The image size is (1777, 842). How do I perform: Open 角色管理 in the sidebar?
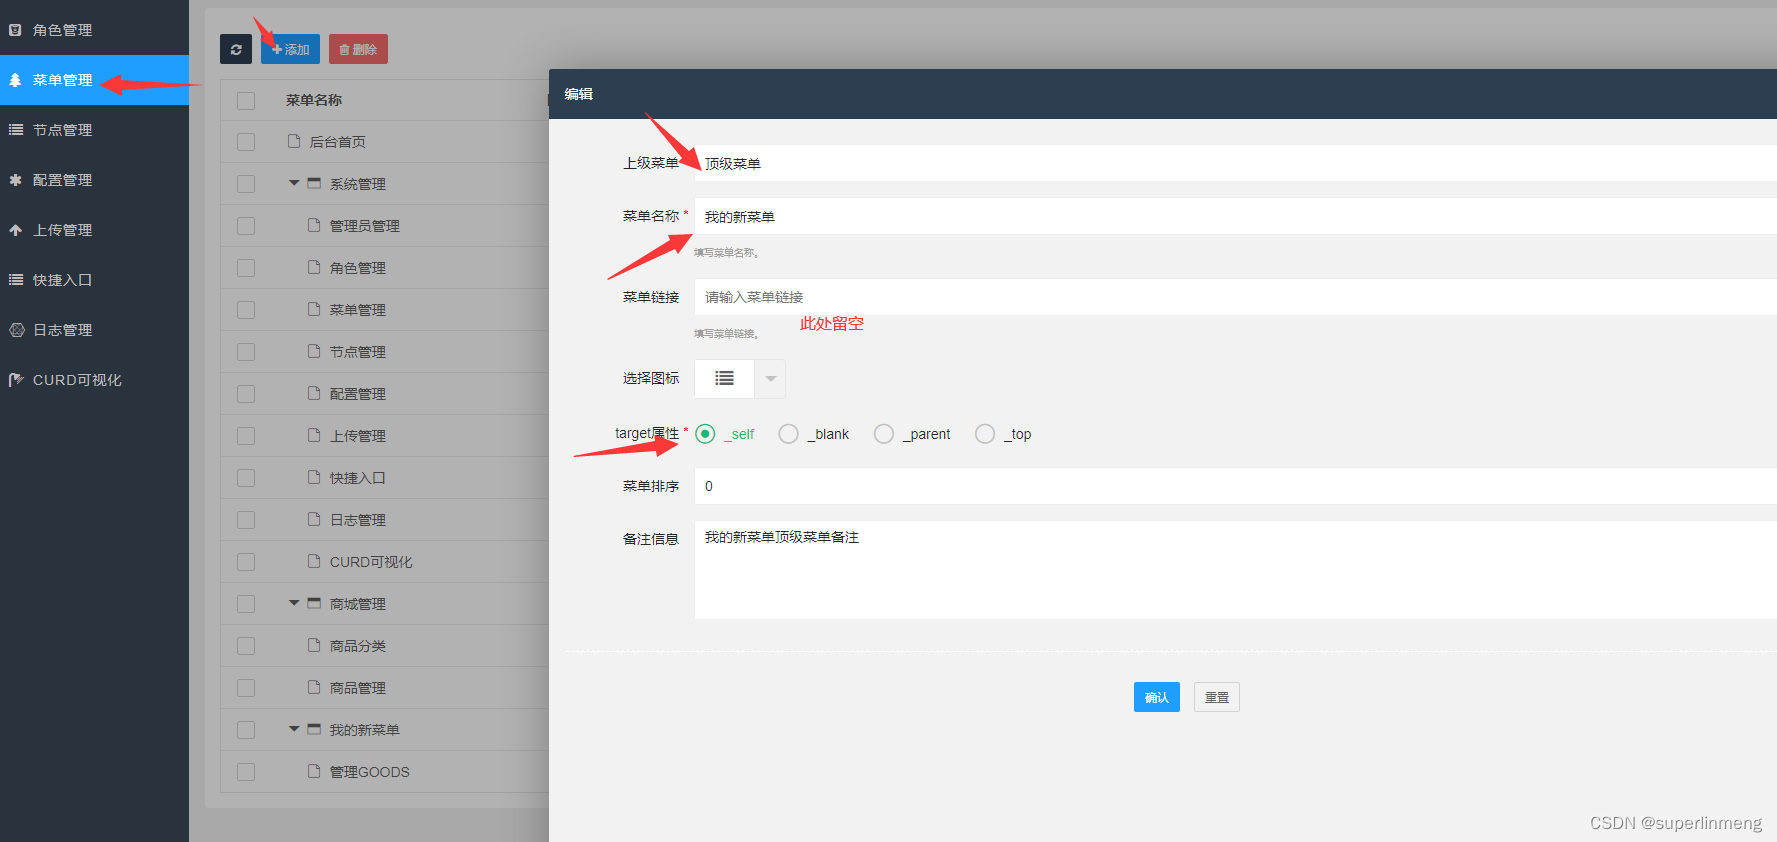(94, 30)
